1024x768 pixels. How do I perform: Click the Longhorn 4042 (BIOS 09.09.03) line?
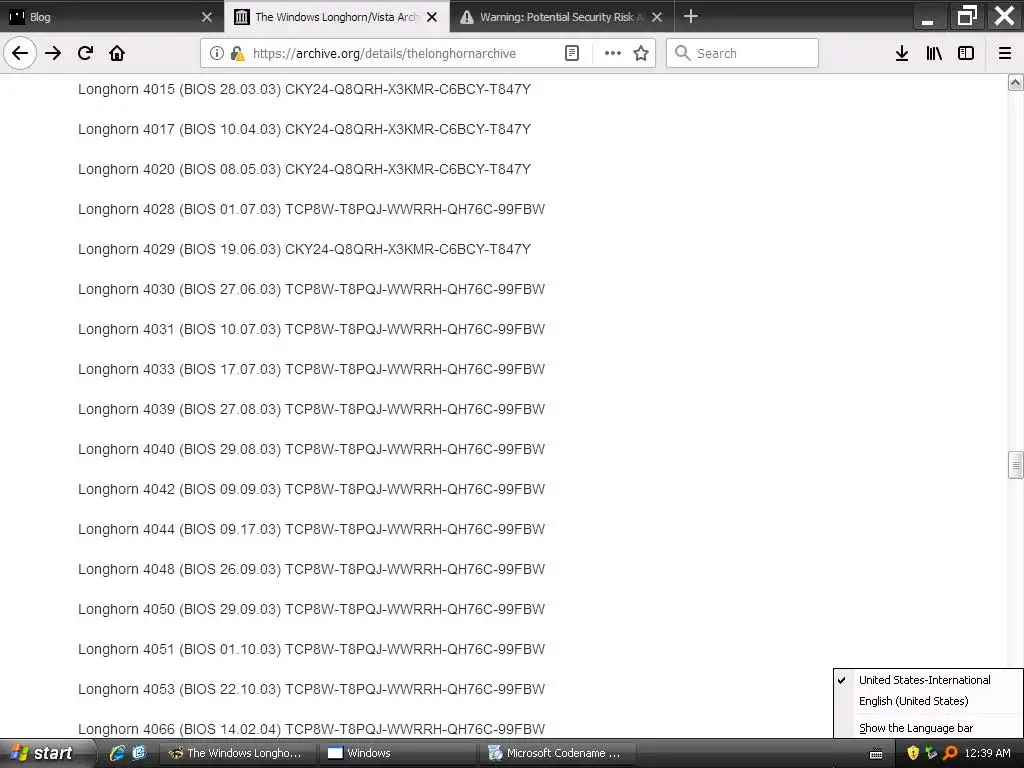(312, 489)
